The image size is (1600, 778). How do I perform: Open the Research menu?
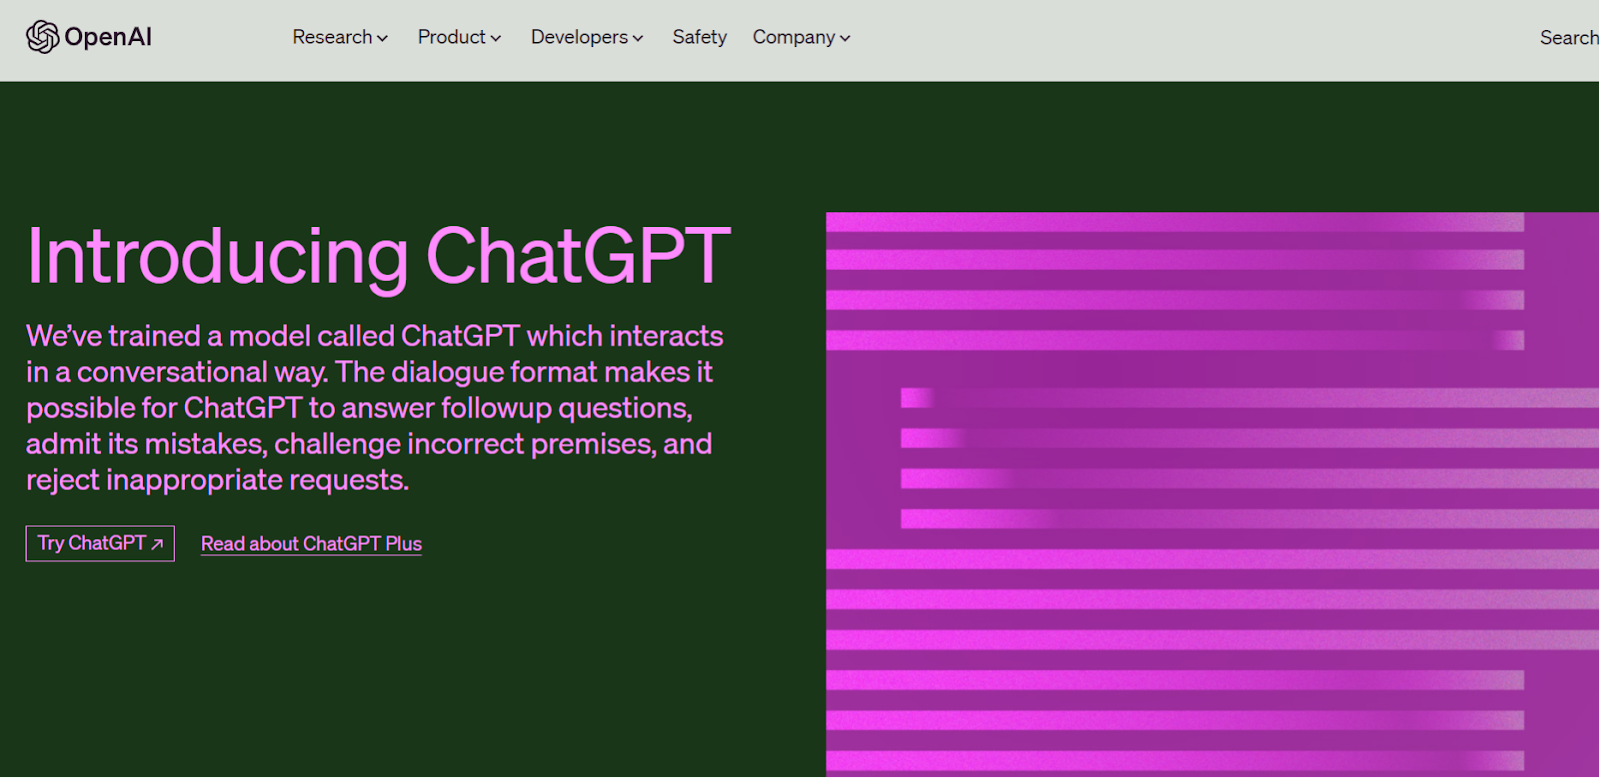pos(340,37)
